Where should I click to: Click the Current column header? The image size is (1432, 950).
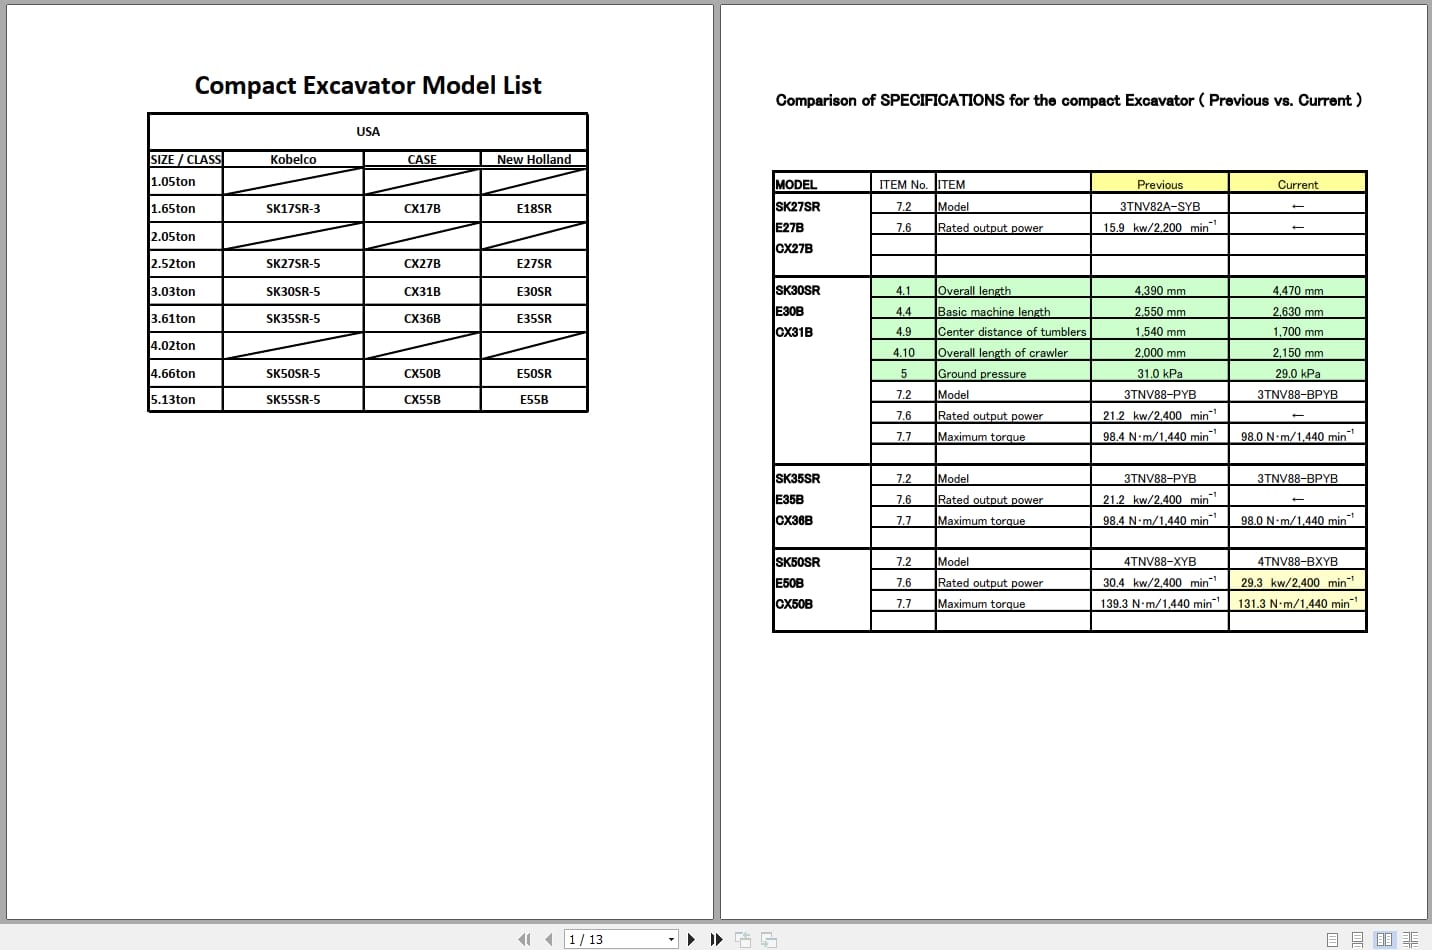1297,184
